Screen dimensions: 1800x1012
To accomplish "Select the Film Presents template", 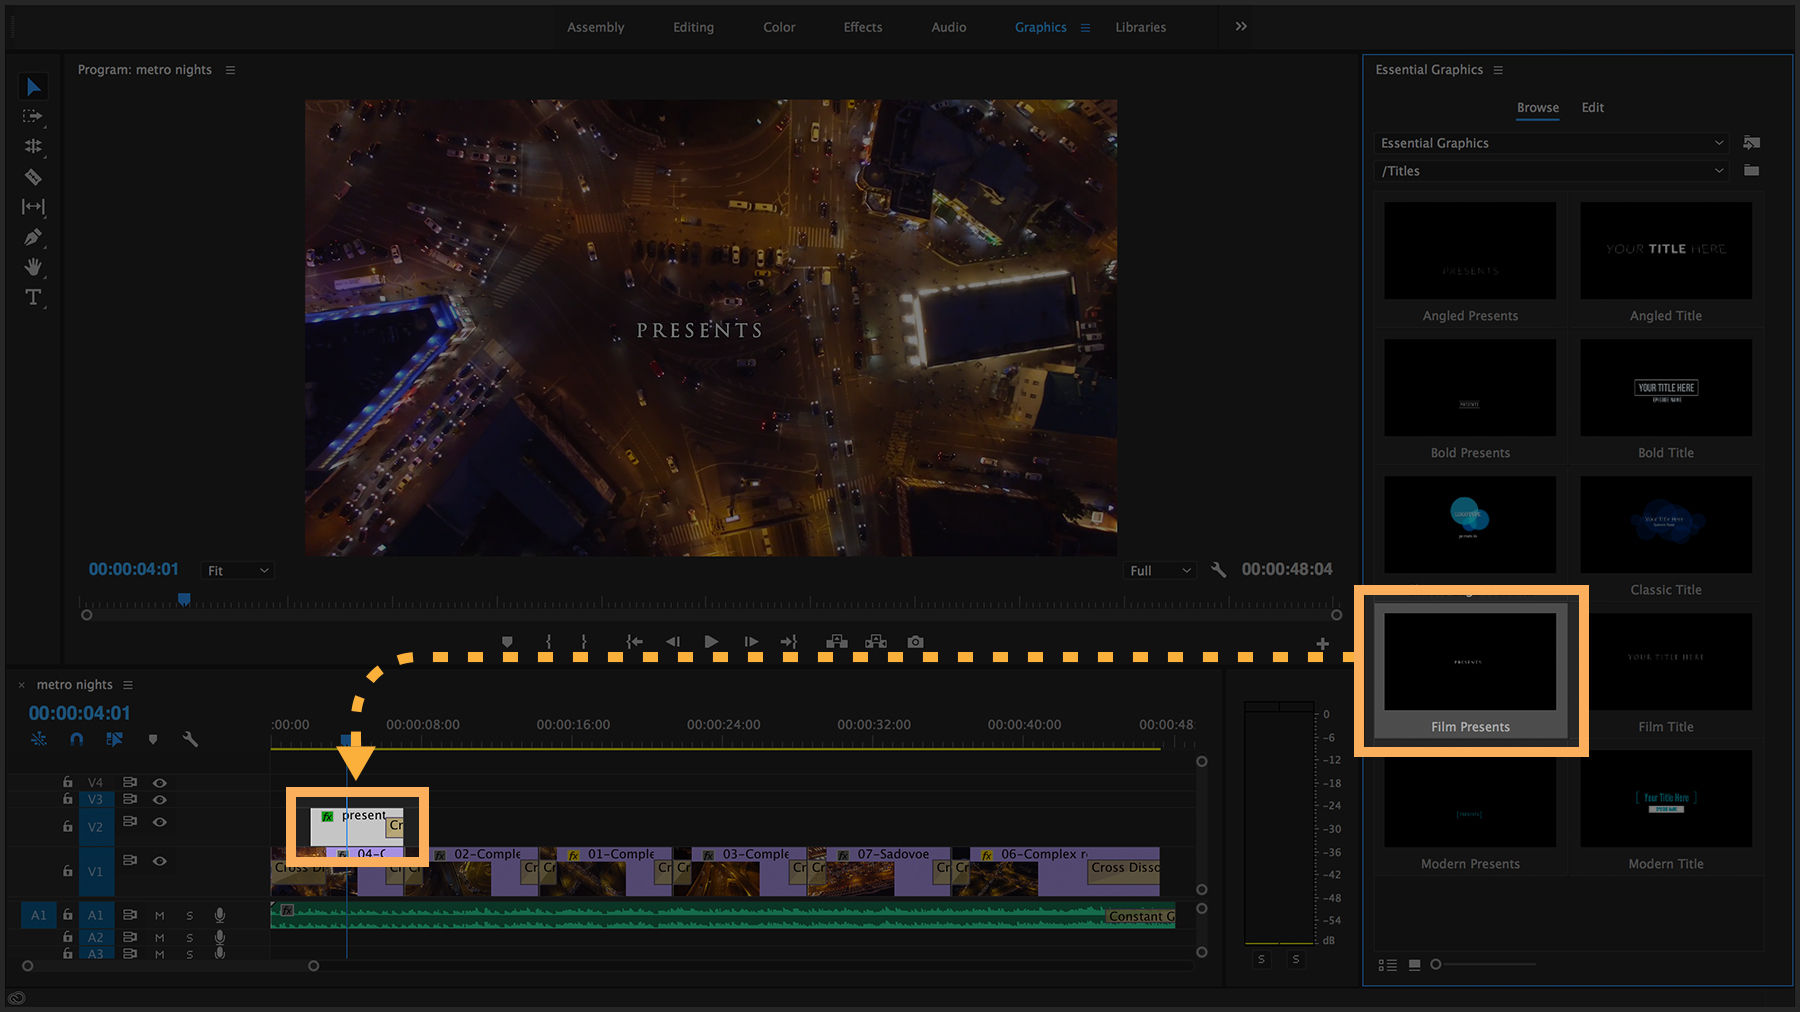I will tap(1469, 661).
